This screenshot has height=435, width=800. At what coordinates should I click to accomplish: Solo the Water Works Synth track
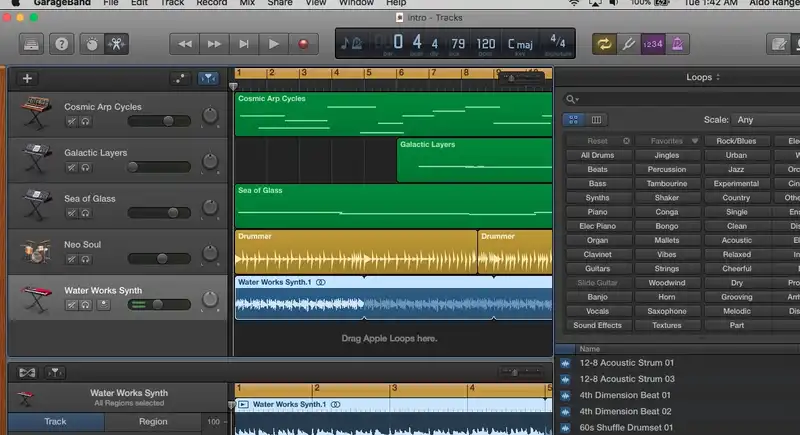(85, 305)
